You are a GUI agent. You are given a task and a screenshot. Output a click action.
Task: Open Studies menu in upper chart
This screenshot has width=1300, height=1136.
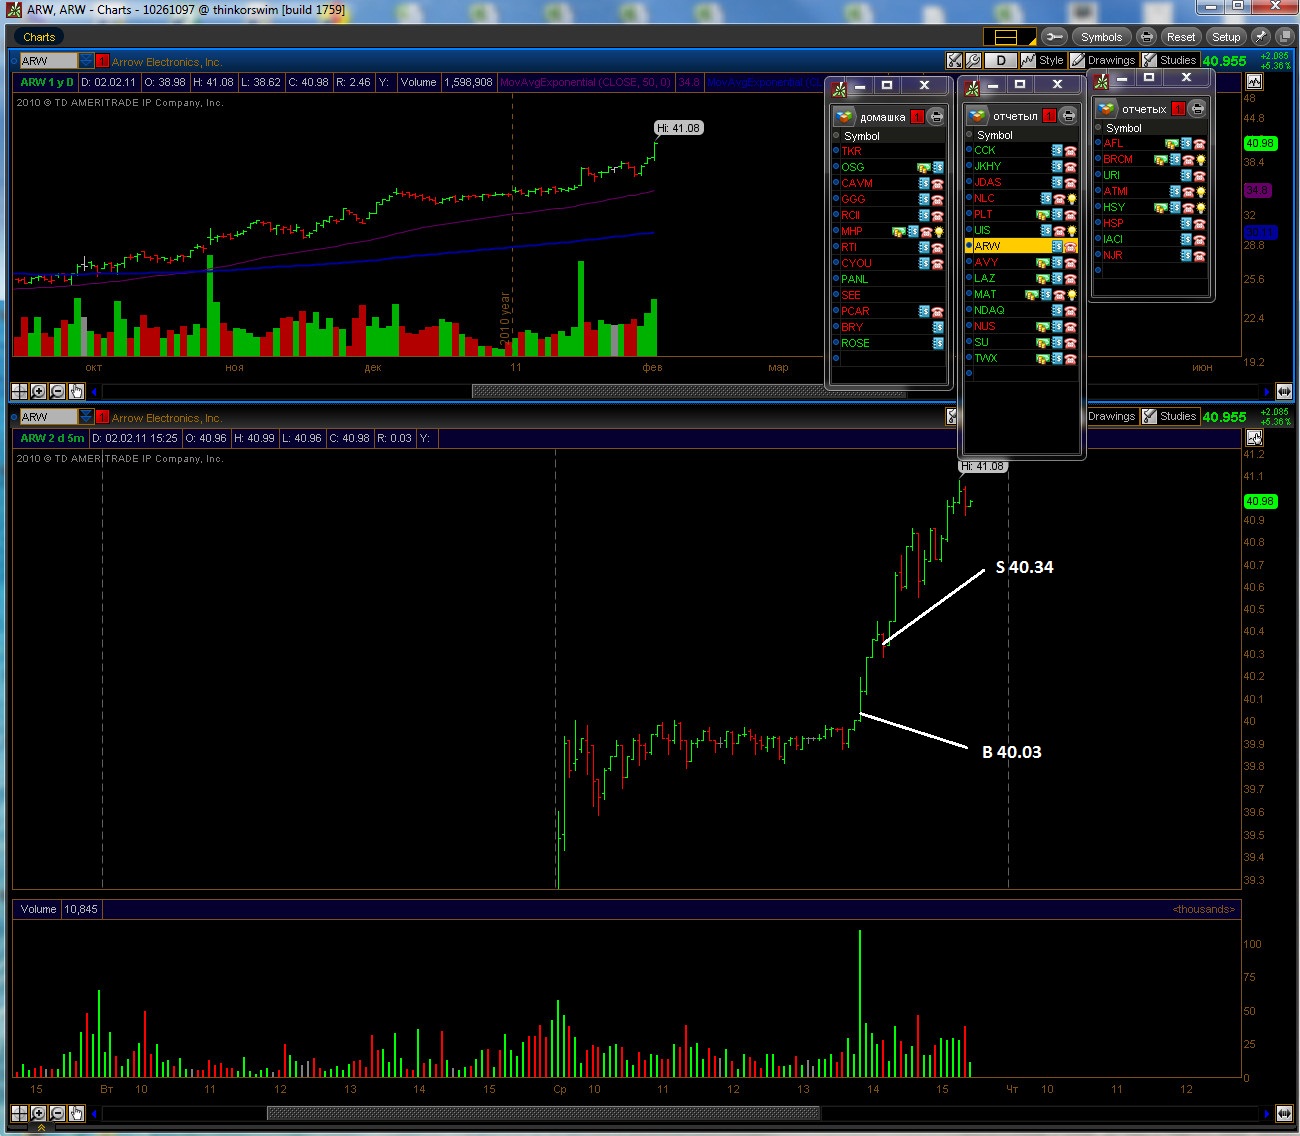pyautogui.click(x=1170, y=61)
